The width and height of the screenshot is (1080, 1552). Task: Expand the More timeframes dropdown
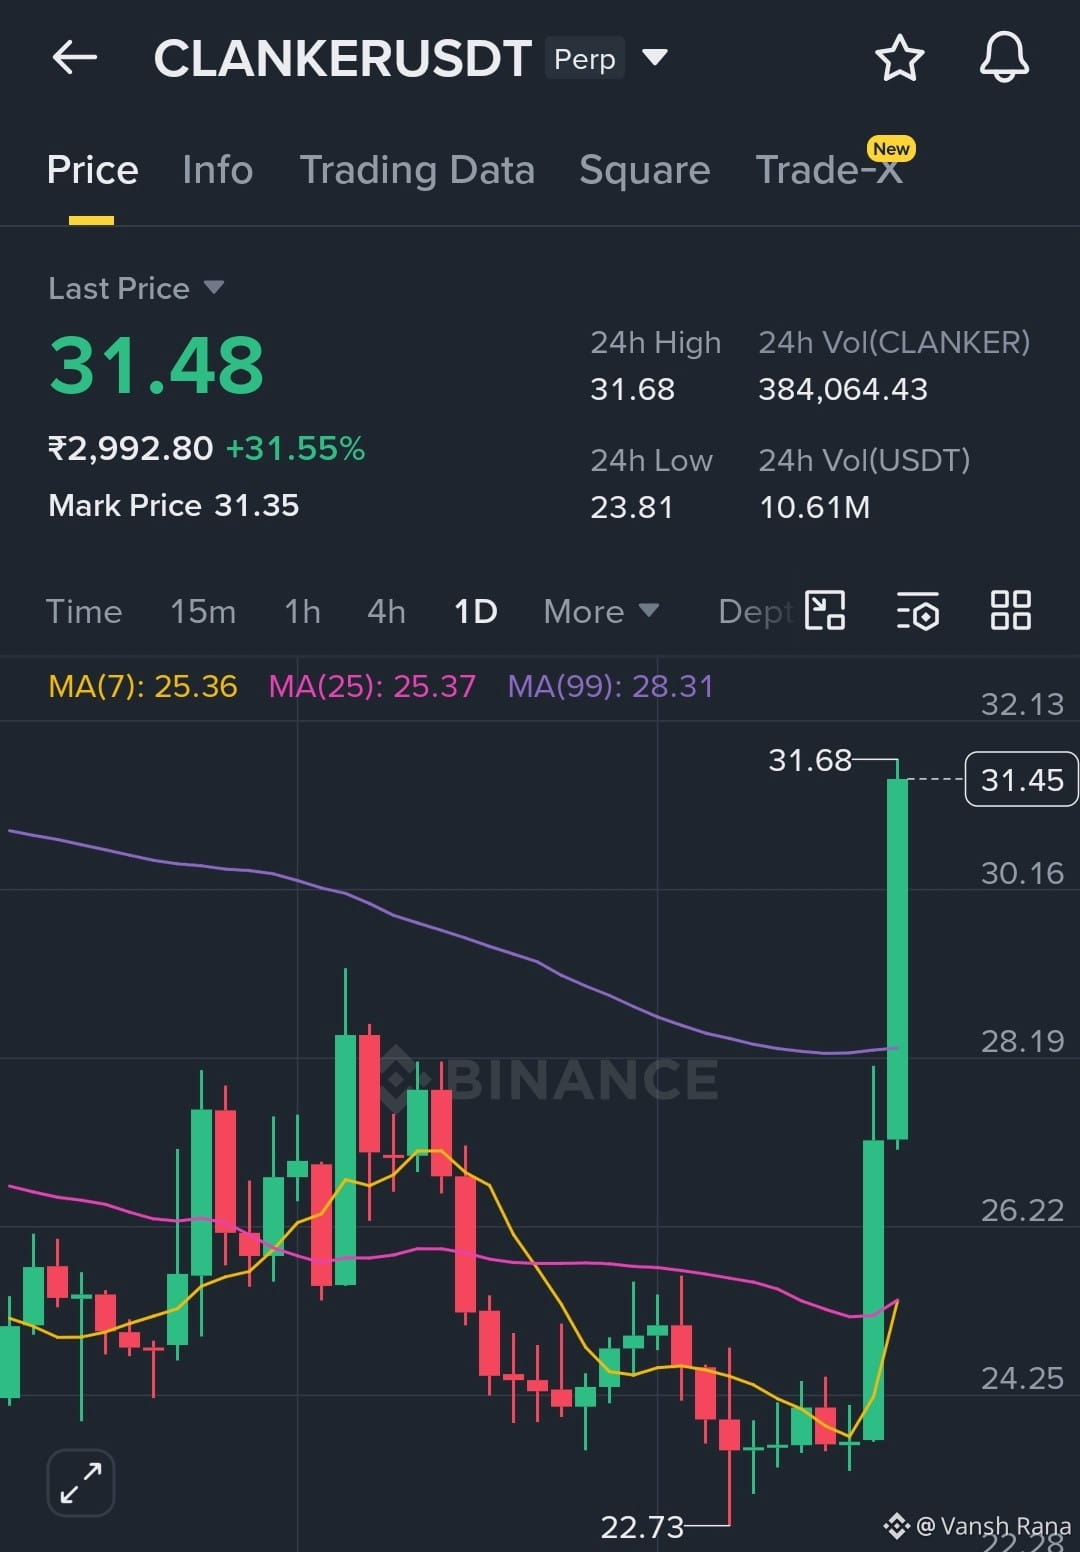coord(601,611)
